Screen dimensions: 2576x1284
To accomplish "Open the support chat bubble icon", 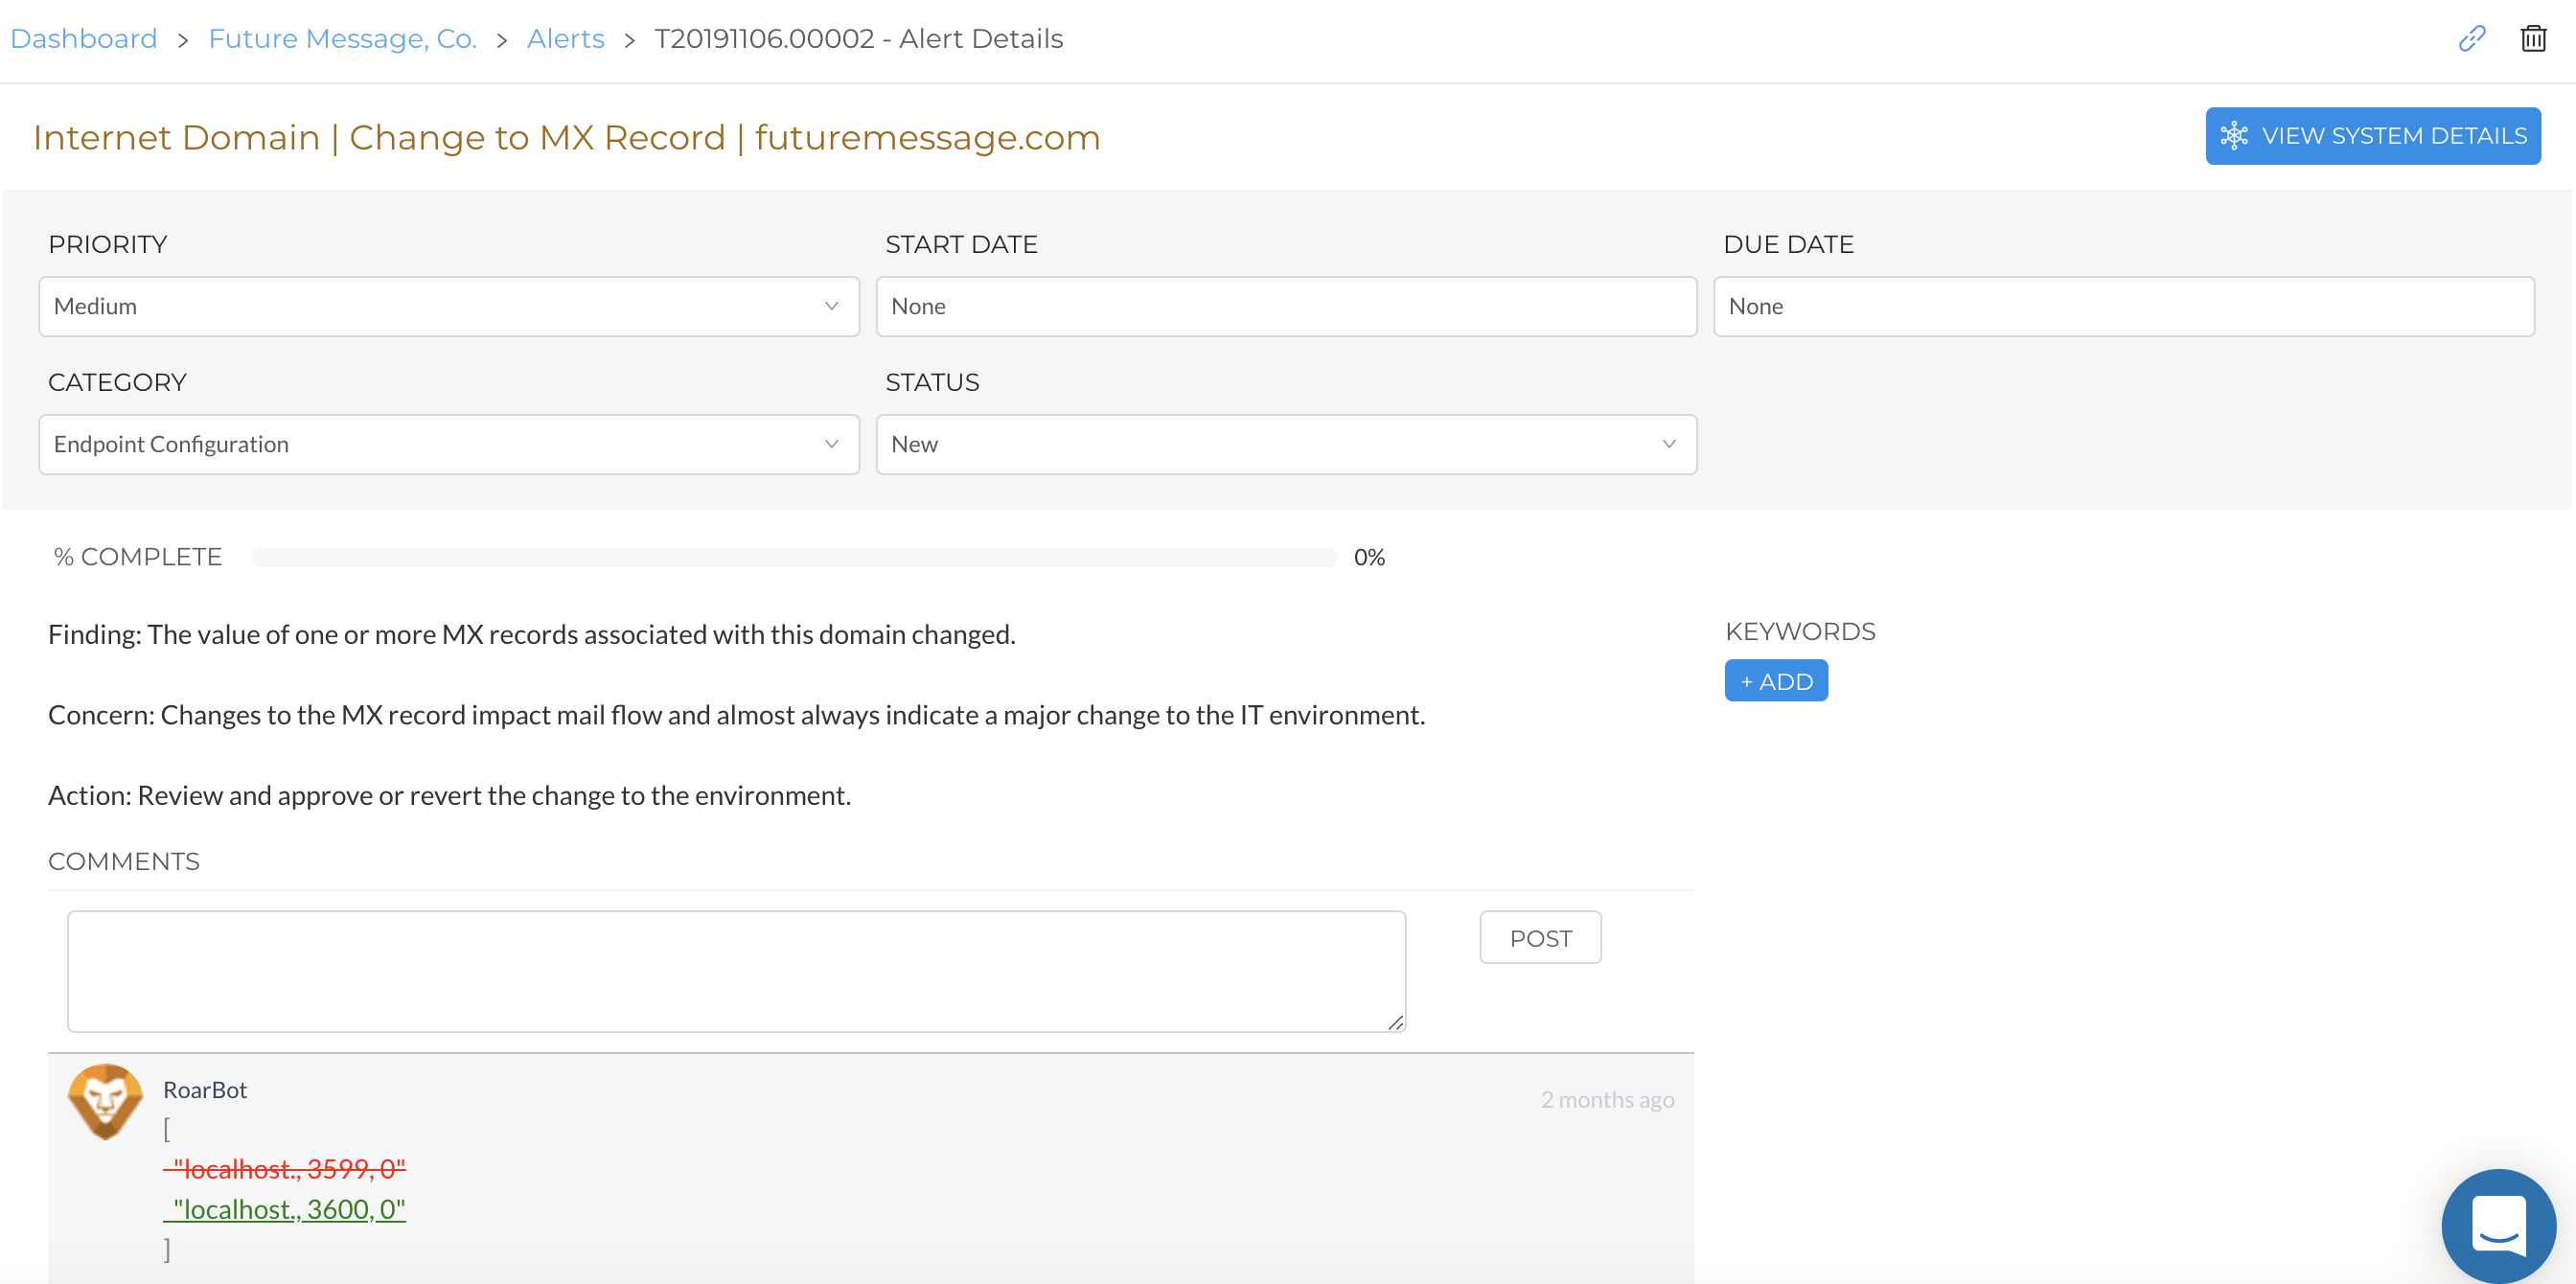I will pyautogui.click(x=2498, y=1225).
